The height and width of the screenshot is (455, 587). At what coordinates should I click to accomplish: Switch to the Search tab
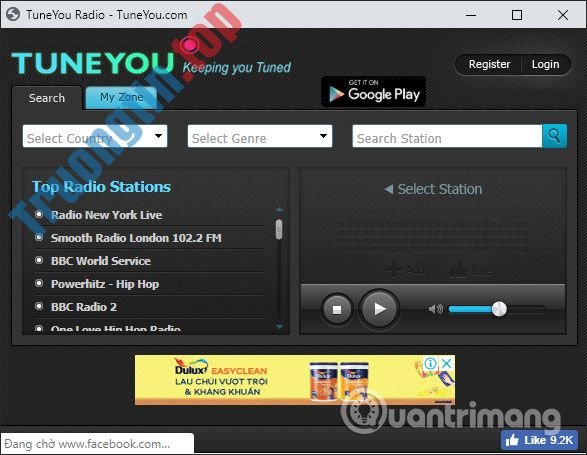pos(47,98)
